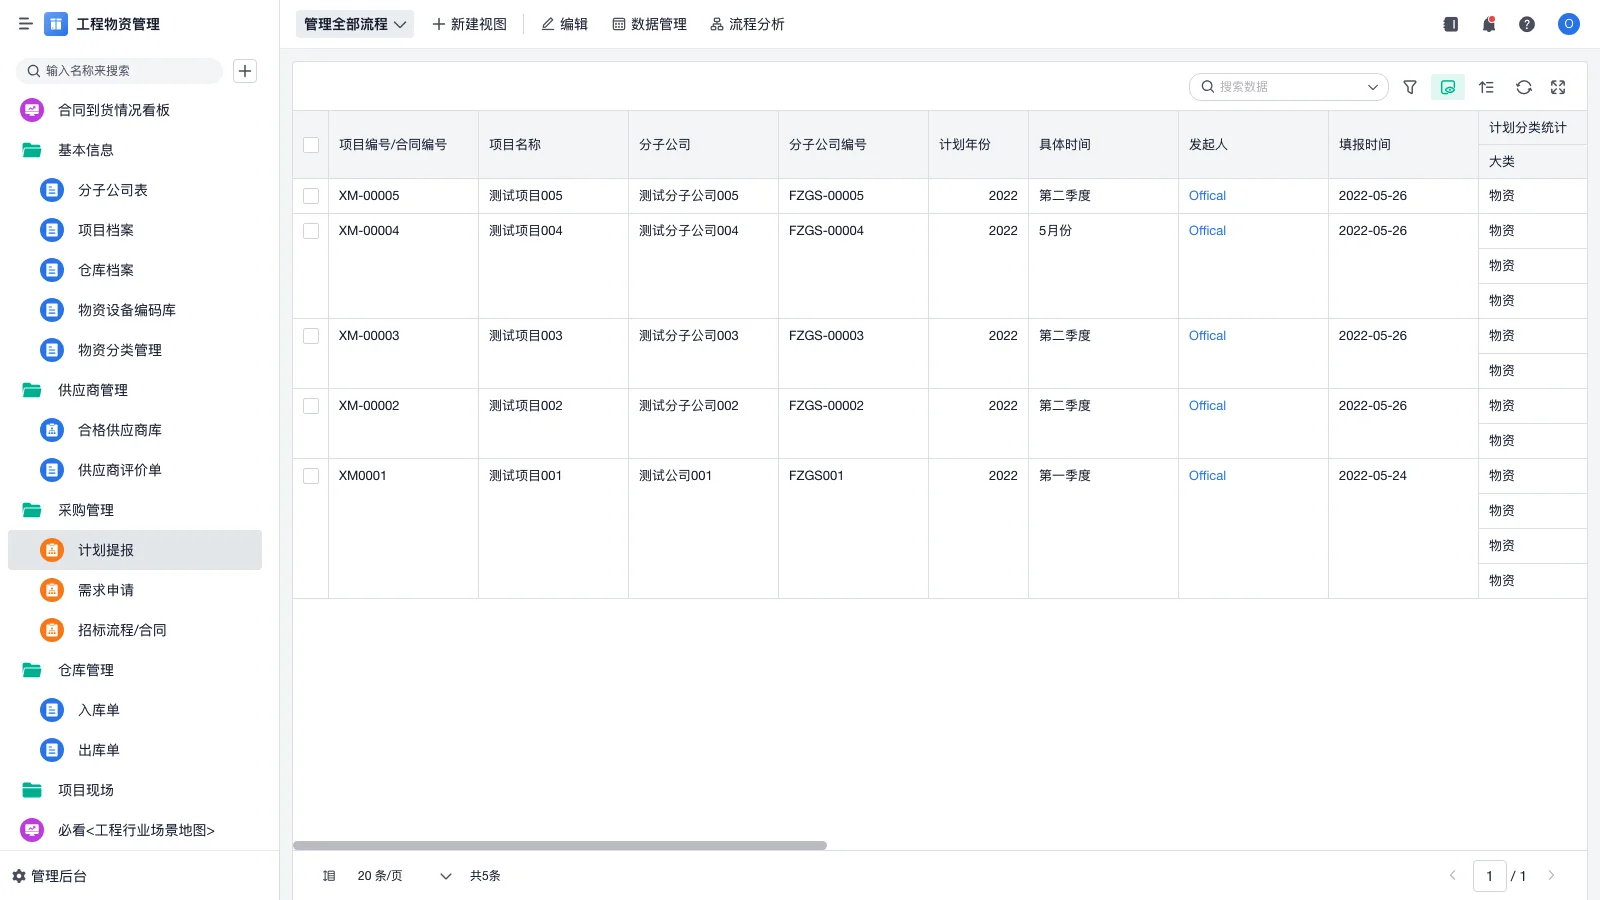Open the 管理全部流程 view dropdown

click(x=355, y=24)
